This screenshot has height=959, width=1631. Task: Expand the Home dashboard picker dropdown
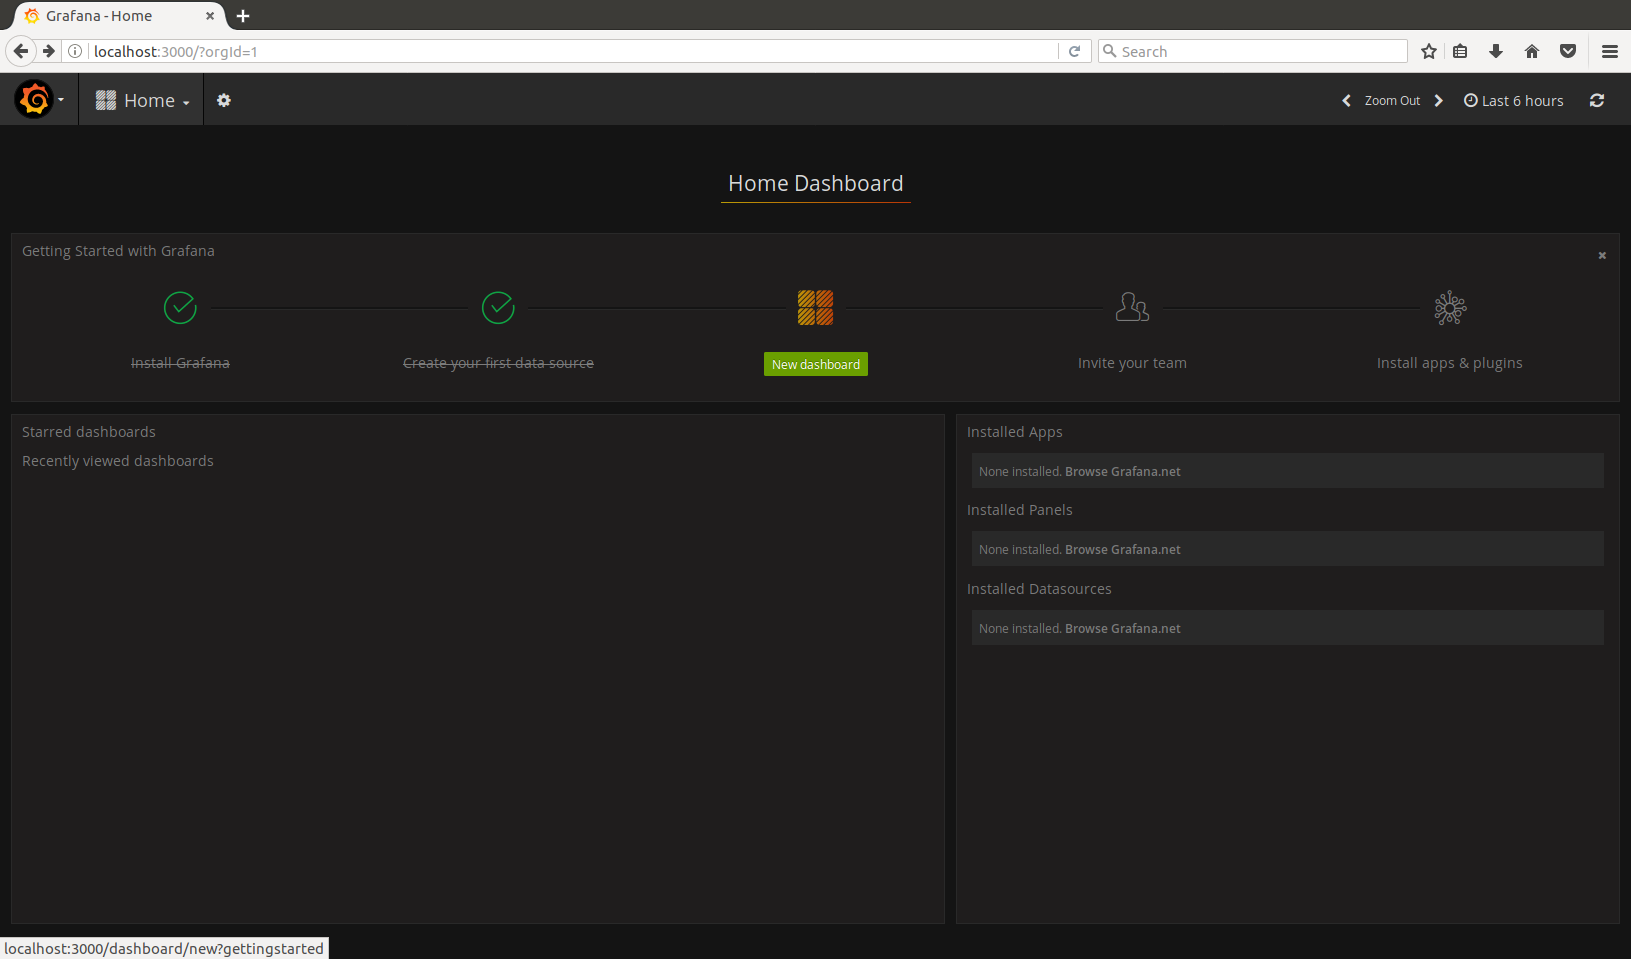coord(142,100)
